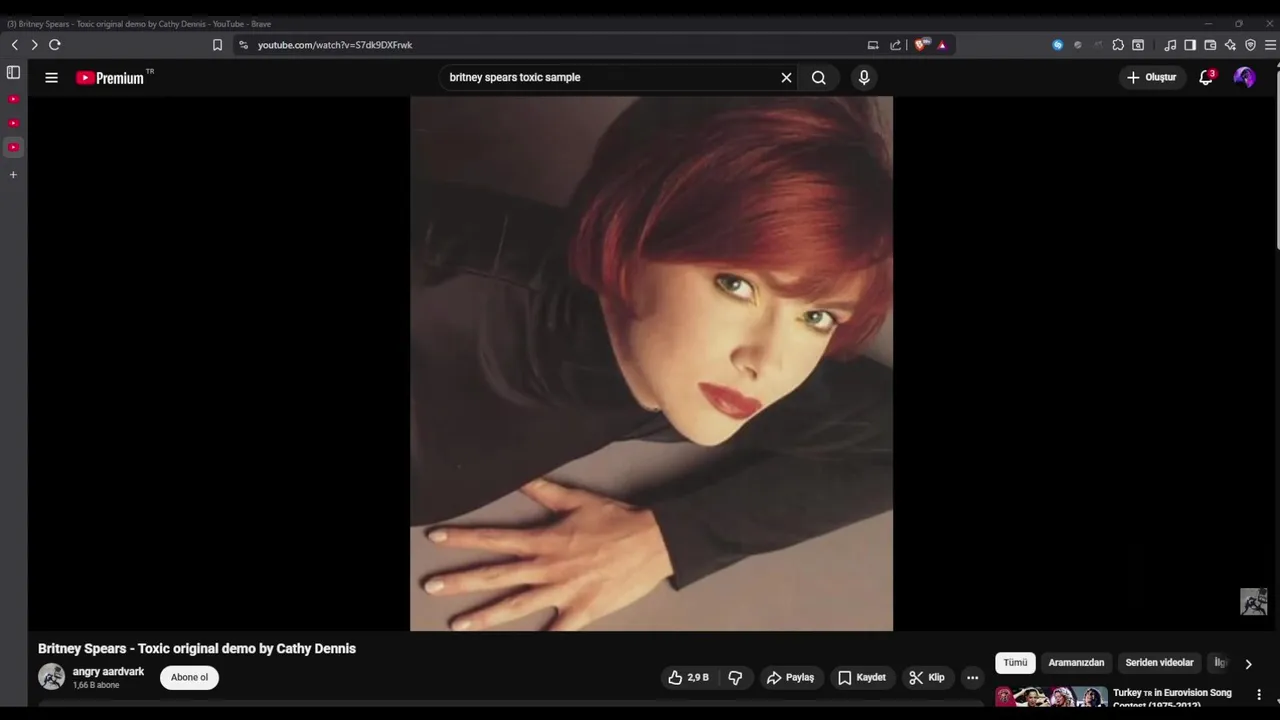
Task: Open angry aardvark channel avatar
Action: click(x=51, y=677)
